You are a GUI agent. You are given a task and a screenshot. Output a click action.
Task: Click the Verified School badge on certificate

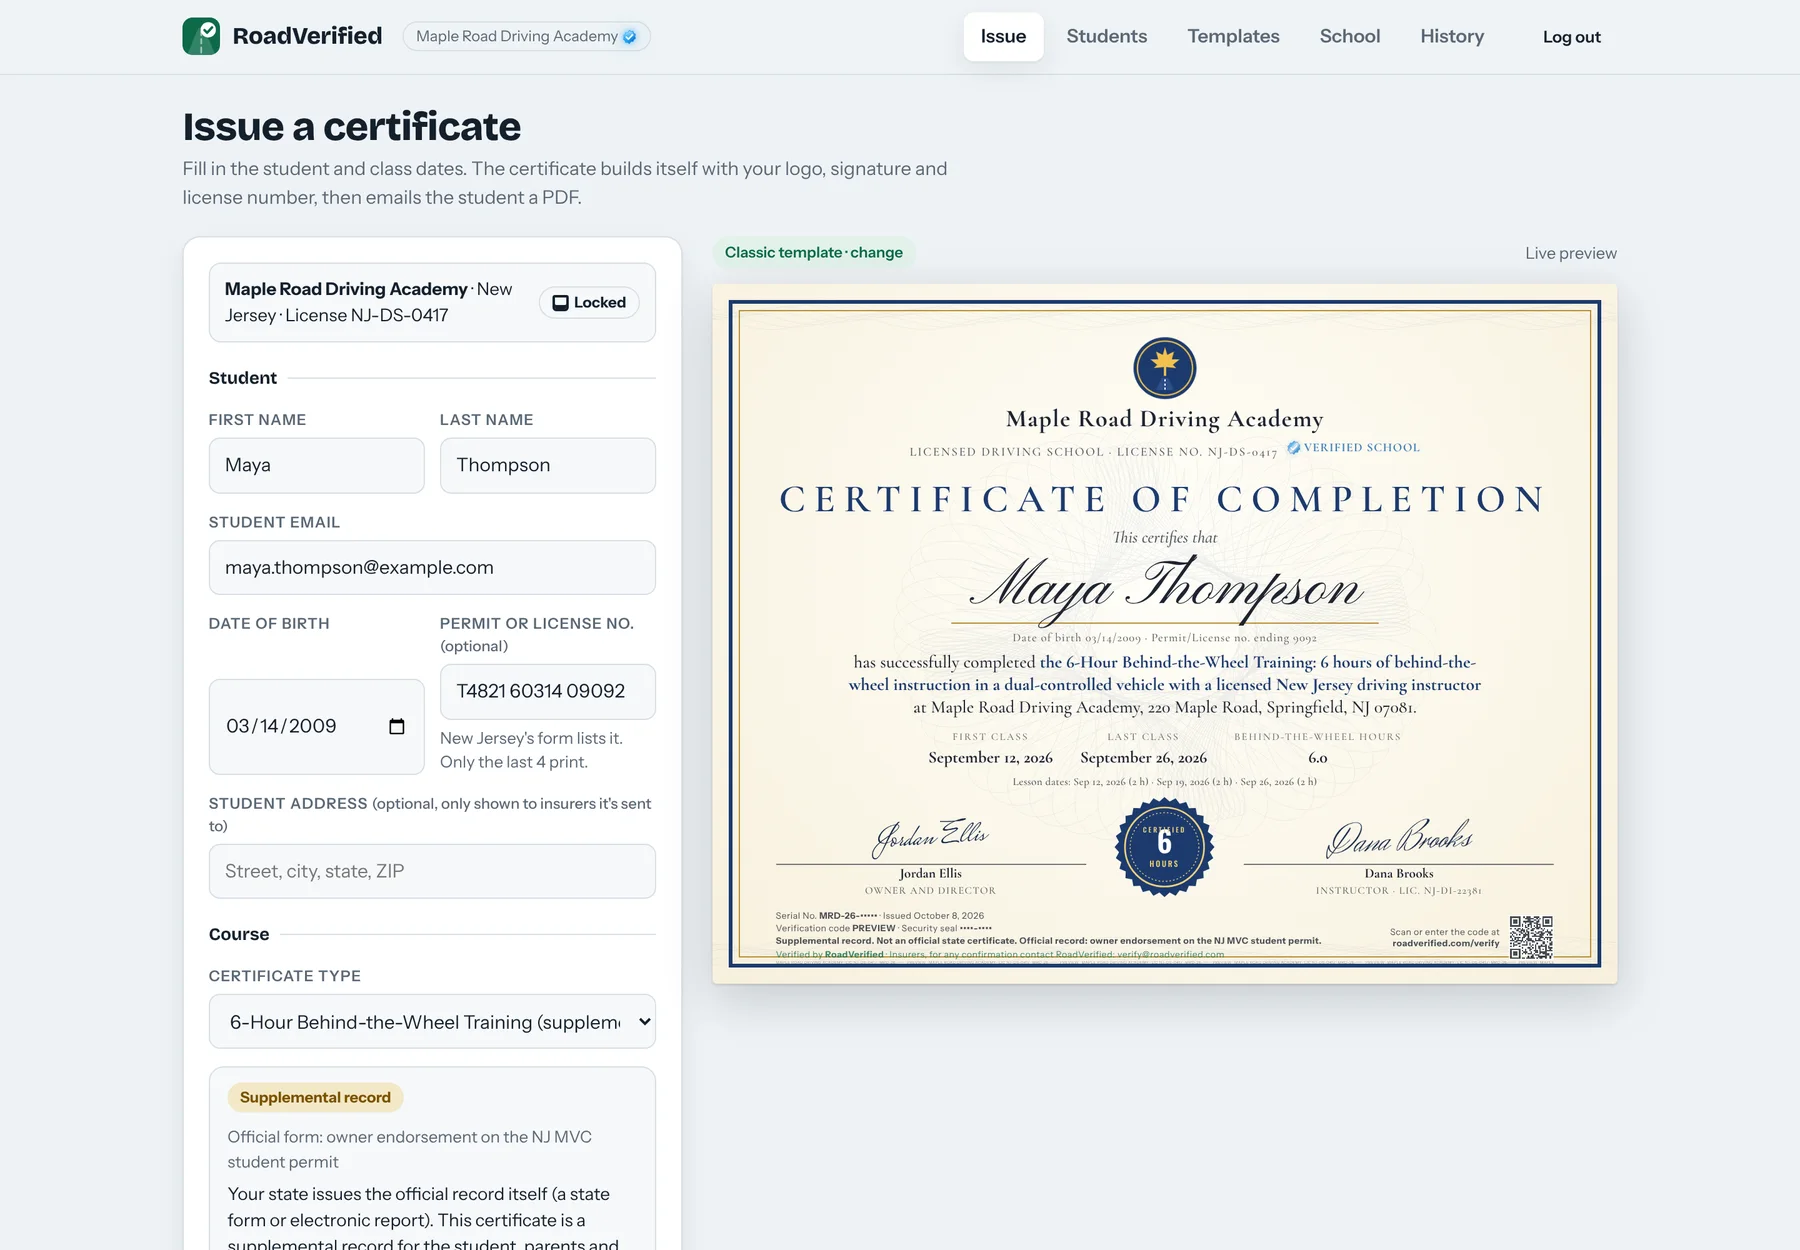tap(1353, 447)
